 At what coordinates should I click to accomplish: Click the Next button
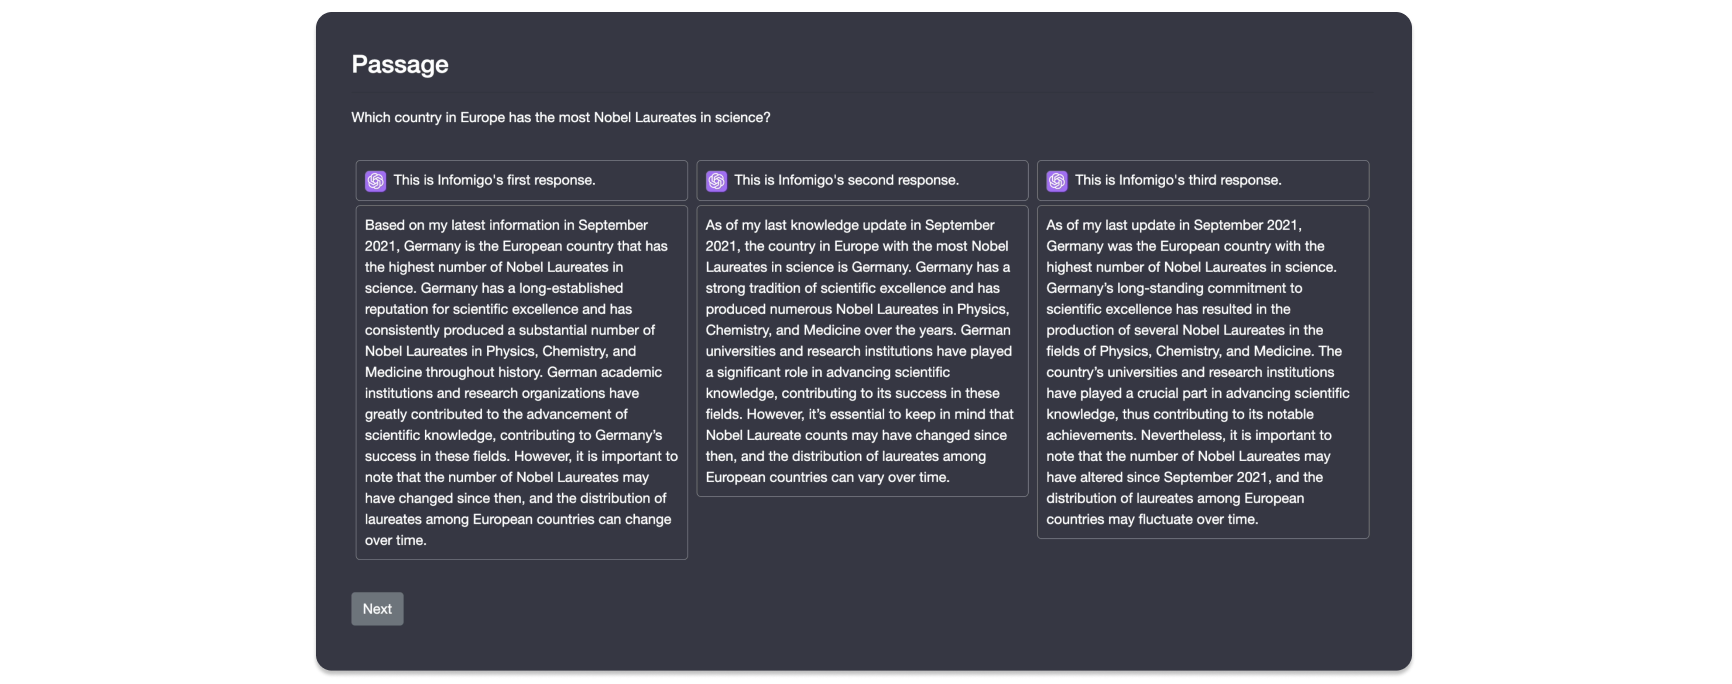point(377,609)
